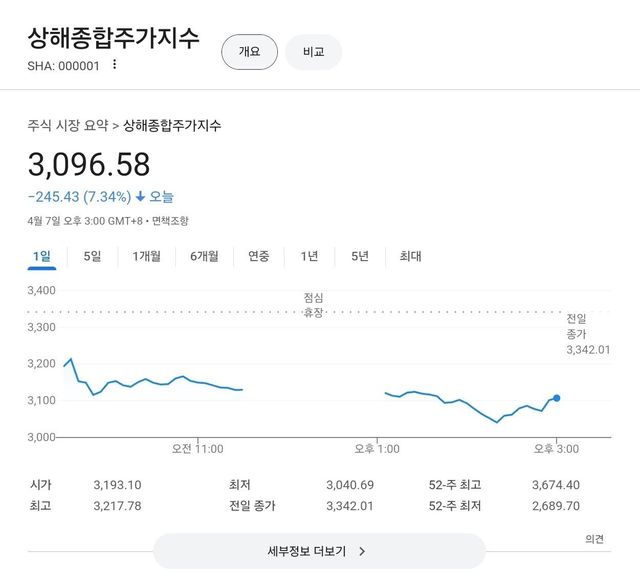Click the 의견 feedback link
640x587 pixels.
594,539
